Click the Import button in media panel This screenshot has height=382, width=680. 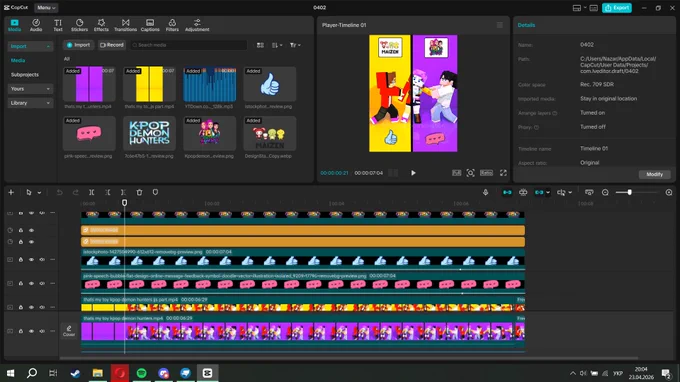[x=78, y=45]
